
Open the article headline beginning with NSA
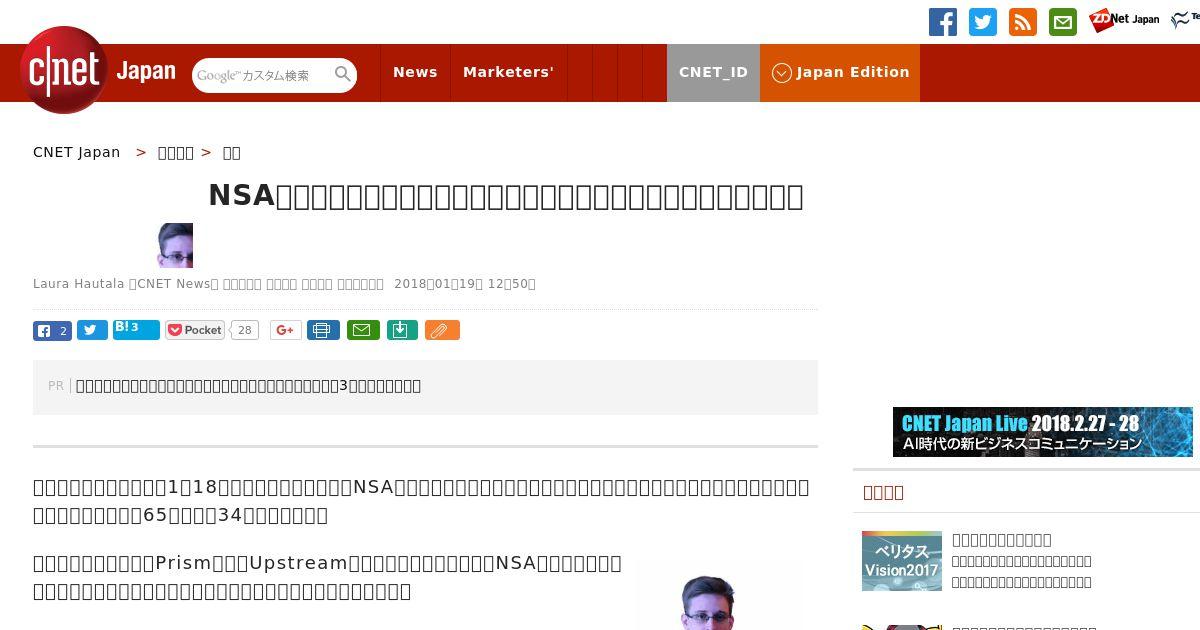coord(505,196)
